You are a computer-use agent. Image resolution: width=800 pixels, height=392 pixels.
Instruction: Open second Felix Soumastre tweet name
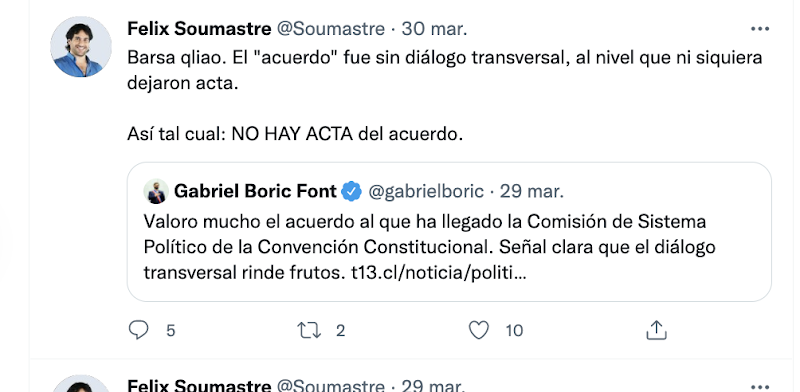[x=199, y=385]
